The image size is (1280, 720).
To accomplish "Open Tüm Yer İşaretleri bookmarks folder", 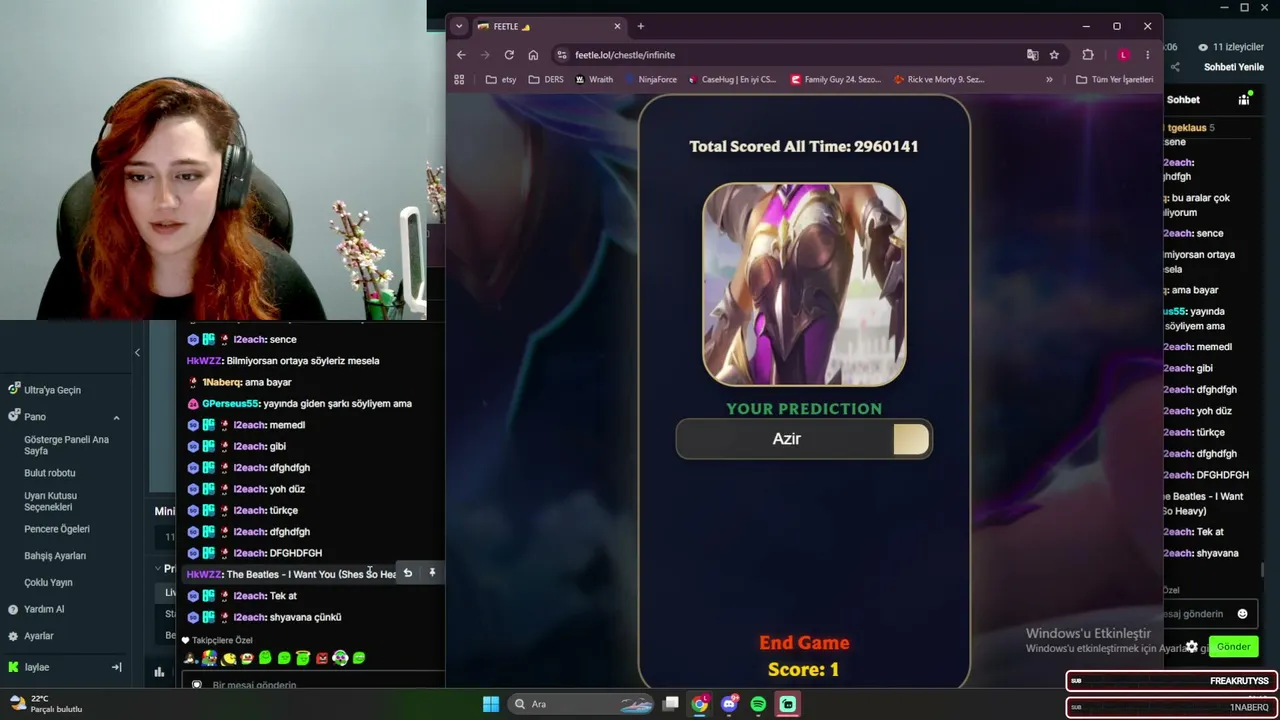I will [x=1114, y=79].
